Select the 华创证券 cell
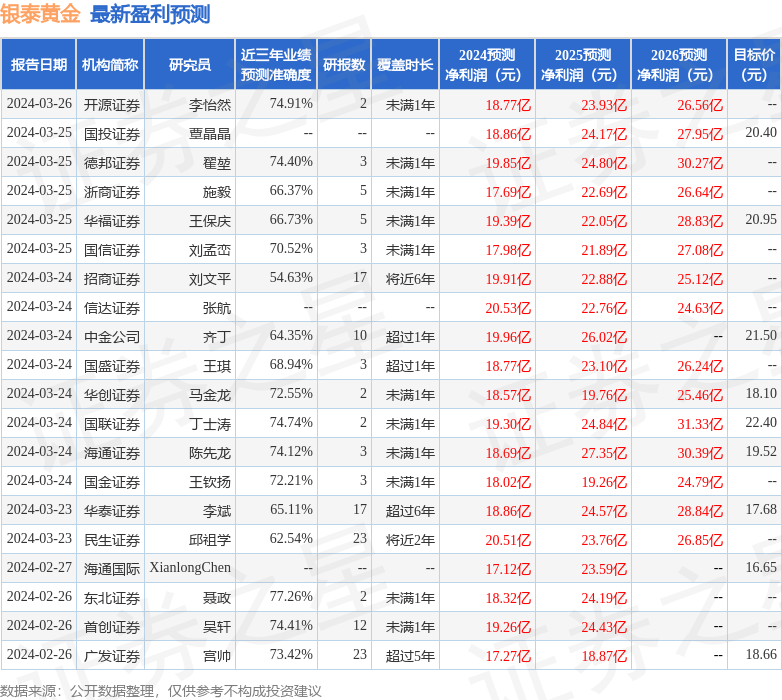Screen dimensions: 782x700 point(112,394)
